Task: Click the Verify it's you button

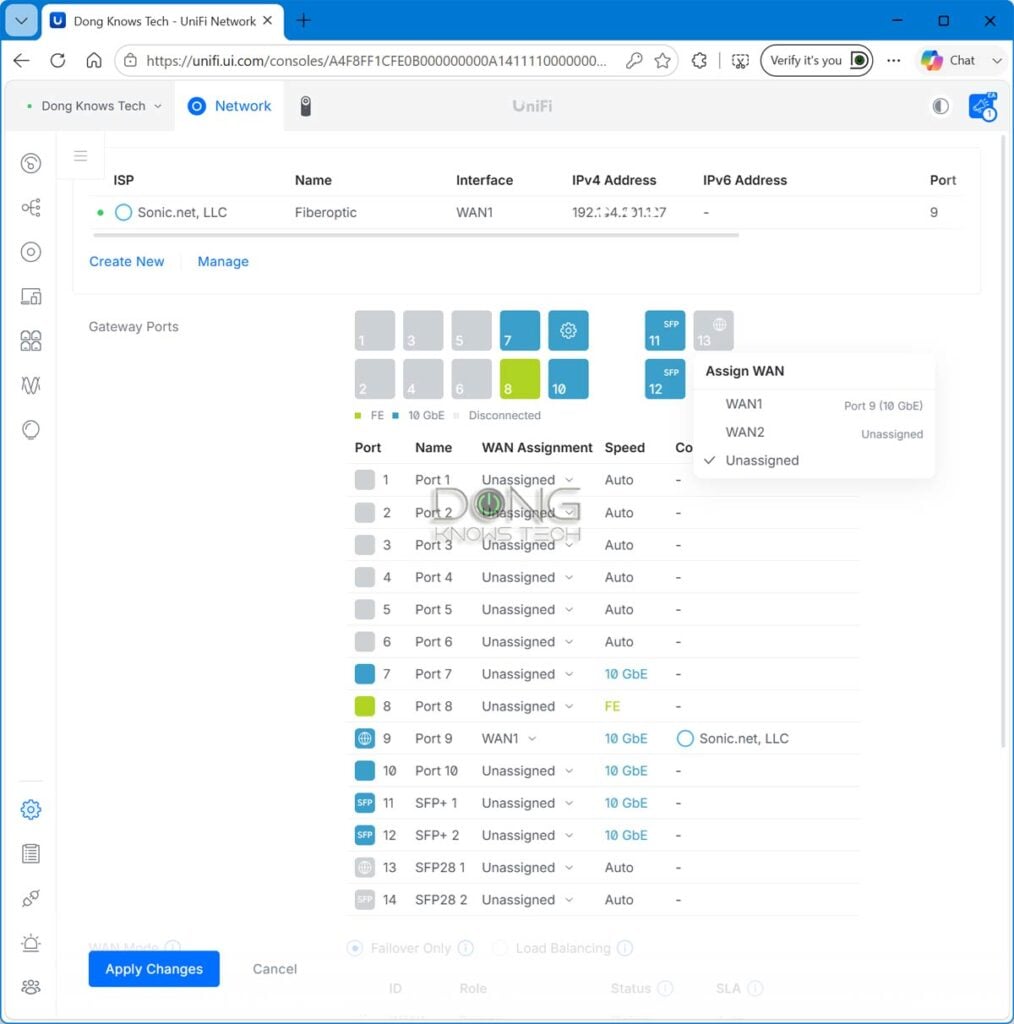Action: pyautogui.click(x=816, y=61)
